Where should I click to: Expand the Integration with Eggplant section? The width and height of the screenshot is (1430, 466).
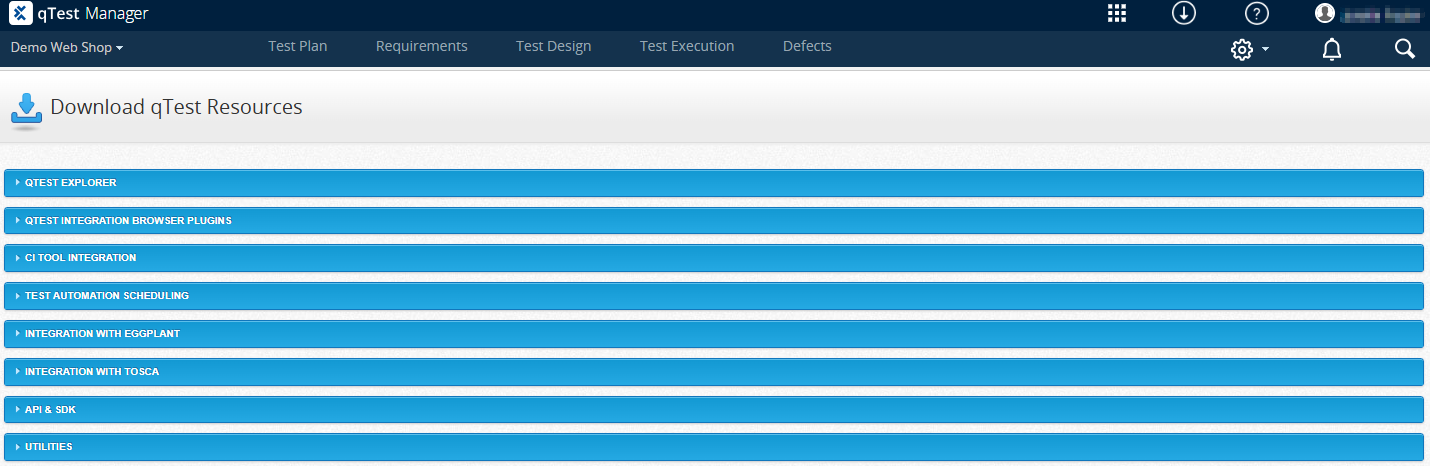pyautogui.click(x=102, y=334)
